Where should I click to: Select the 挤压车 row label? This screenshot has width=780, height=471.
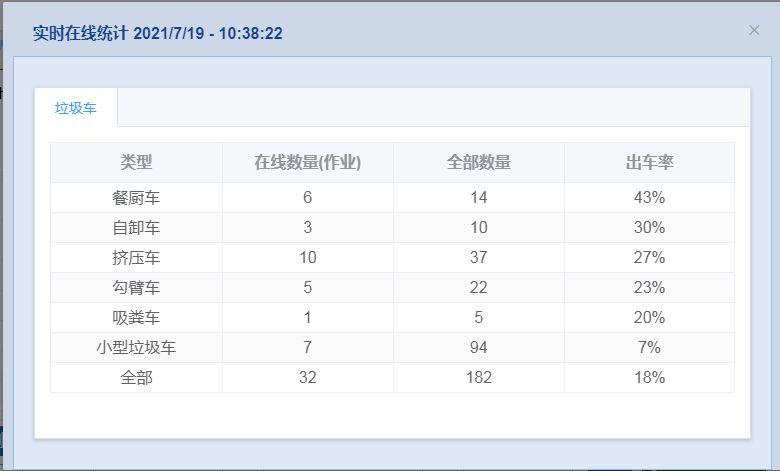[136, 258]
